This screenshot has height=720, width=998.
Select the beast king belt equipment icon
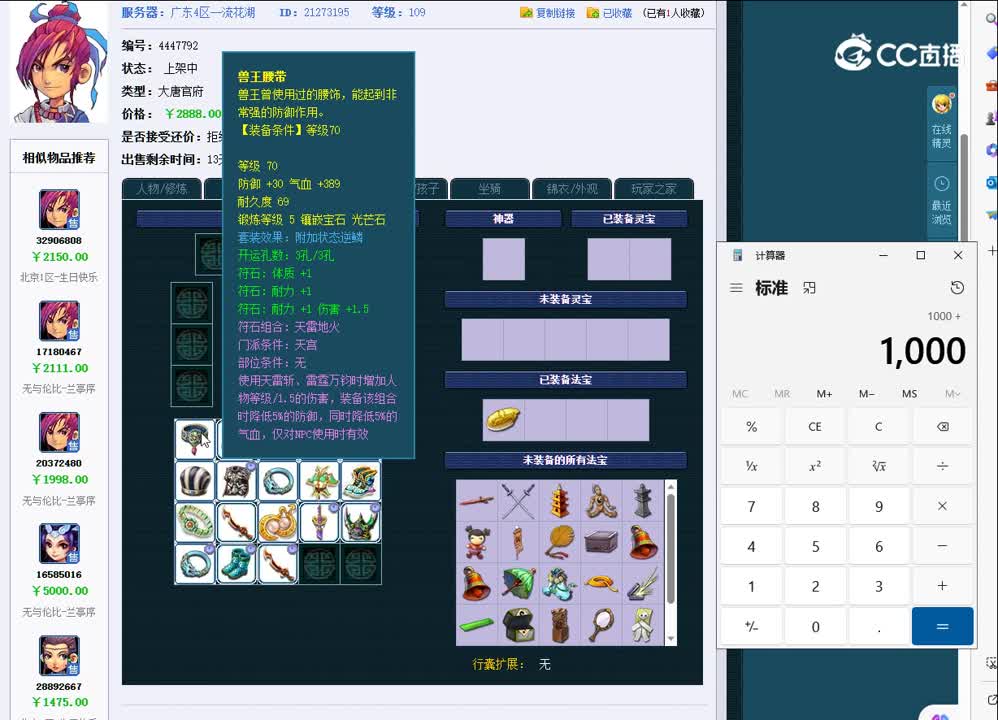pos(195,439)
